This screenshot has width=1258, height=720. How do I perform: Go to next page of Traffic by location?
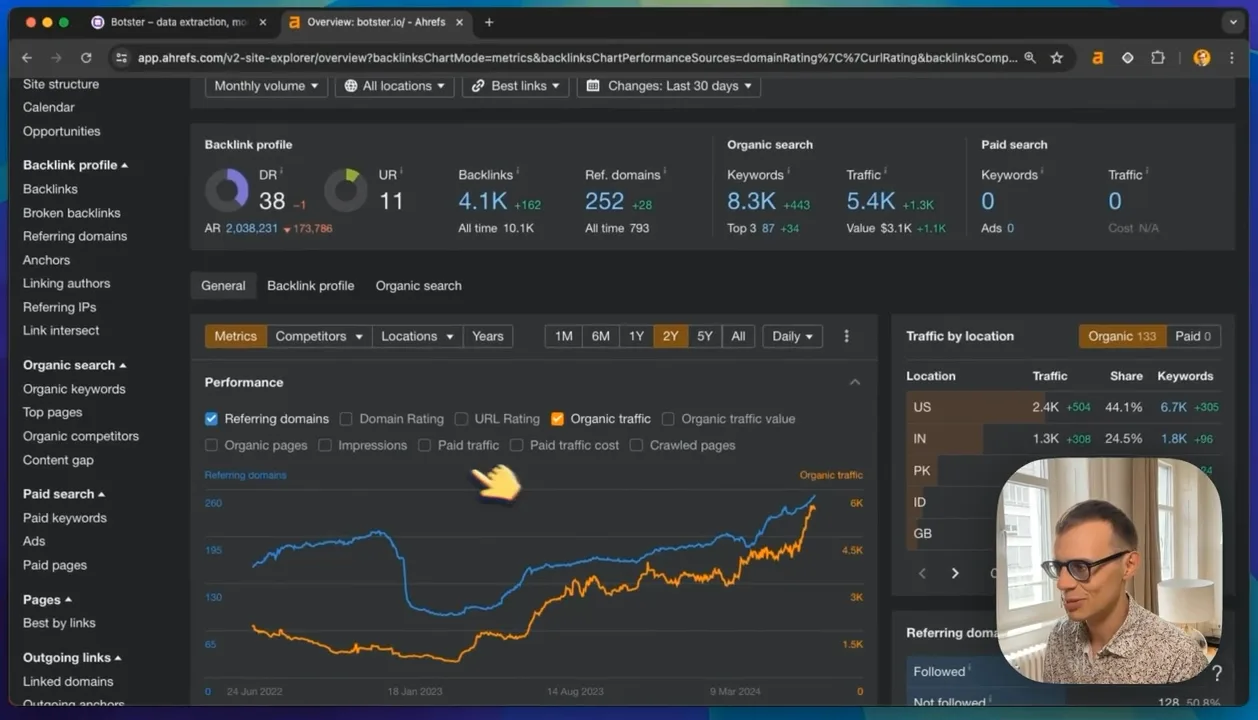[955, 573]
